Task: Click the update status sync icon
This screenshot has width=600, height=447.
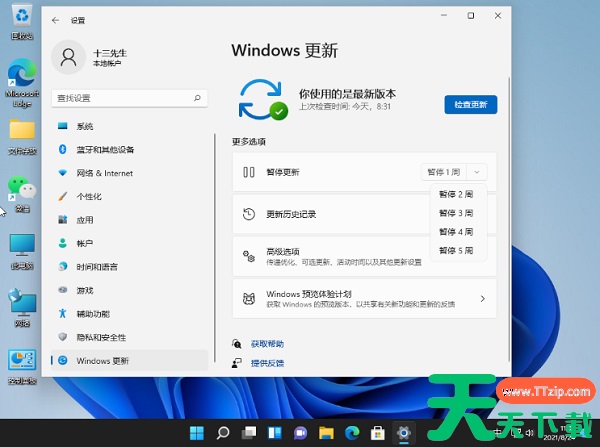Action: (x=263, y=100)
